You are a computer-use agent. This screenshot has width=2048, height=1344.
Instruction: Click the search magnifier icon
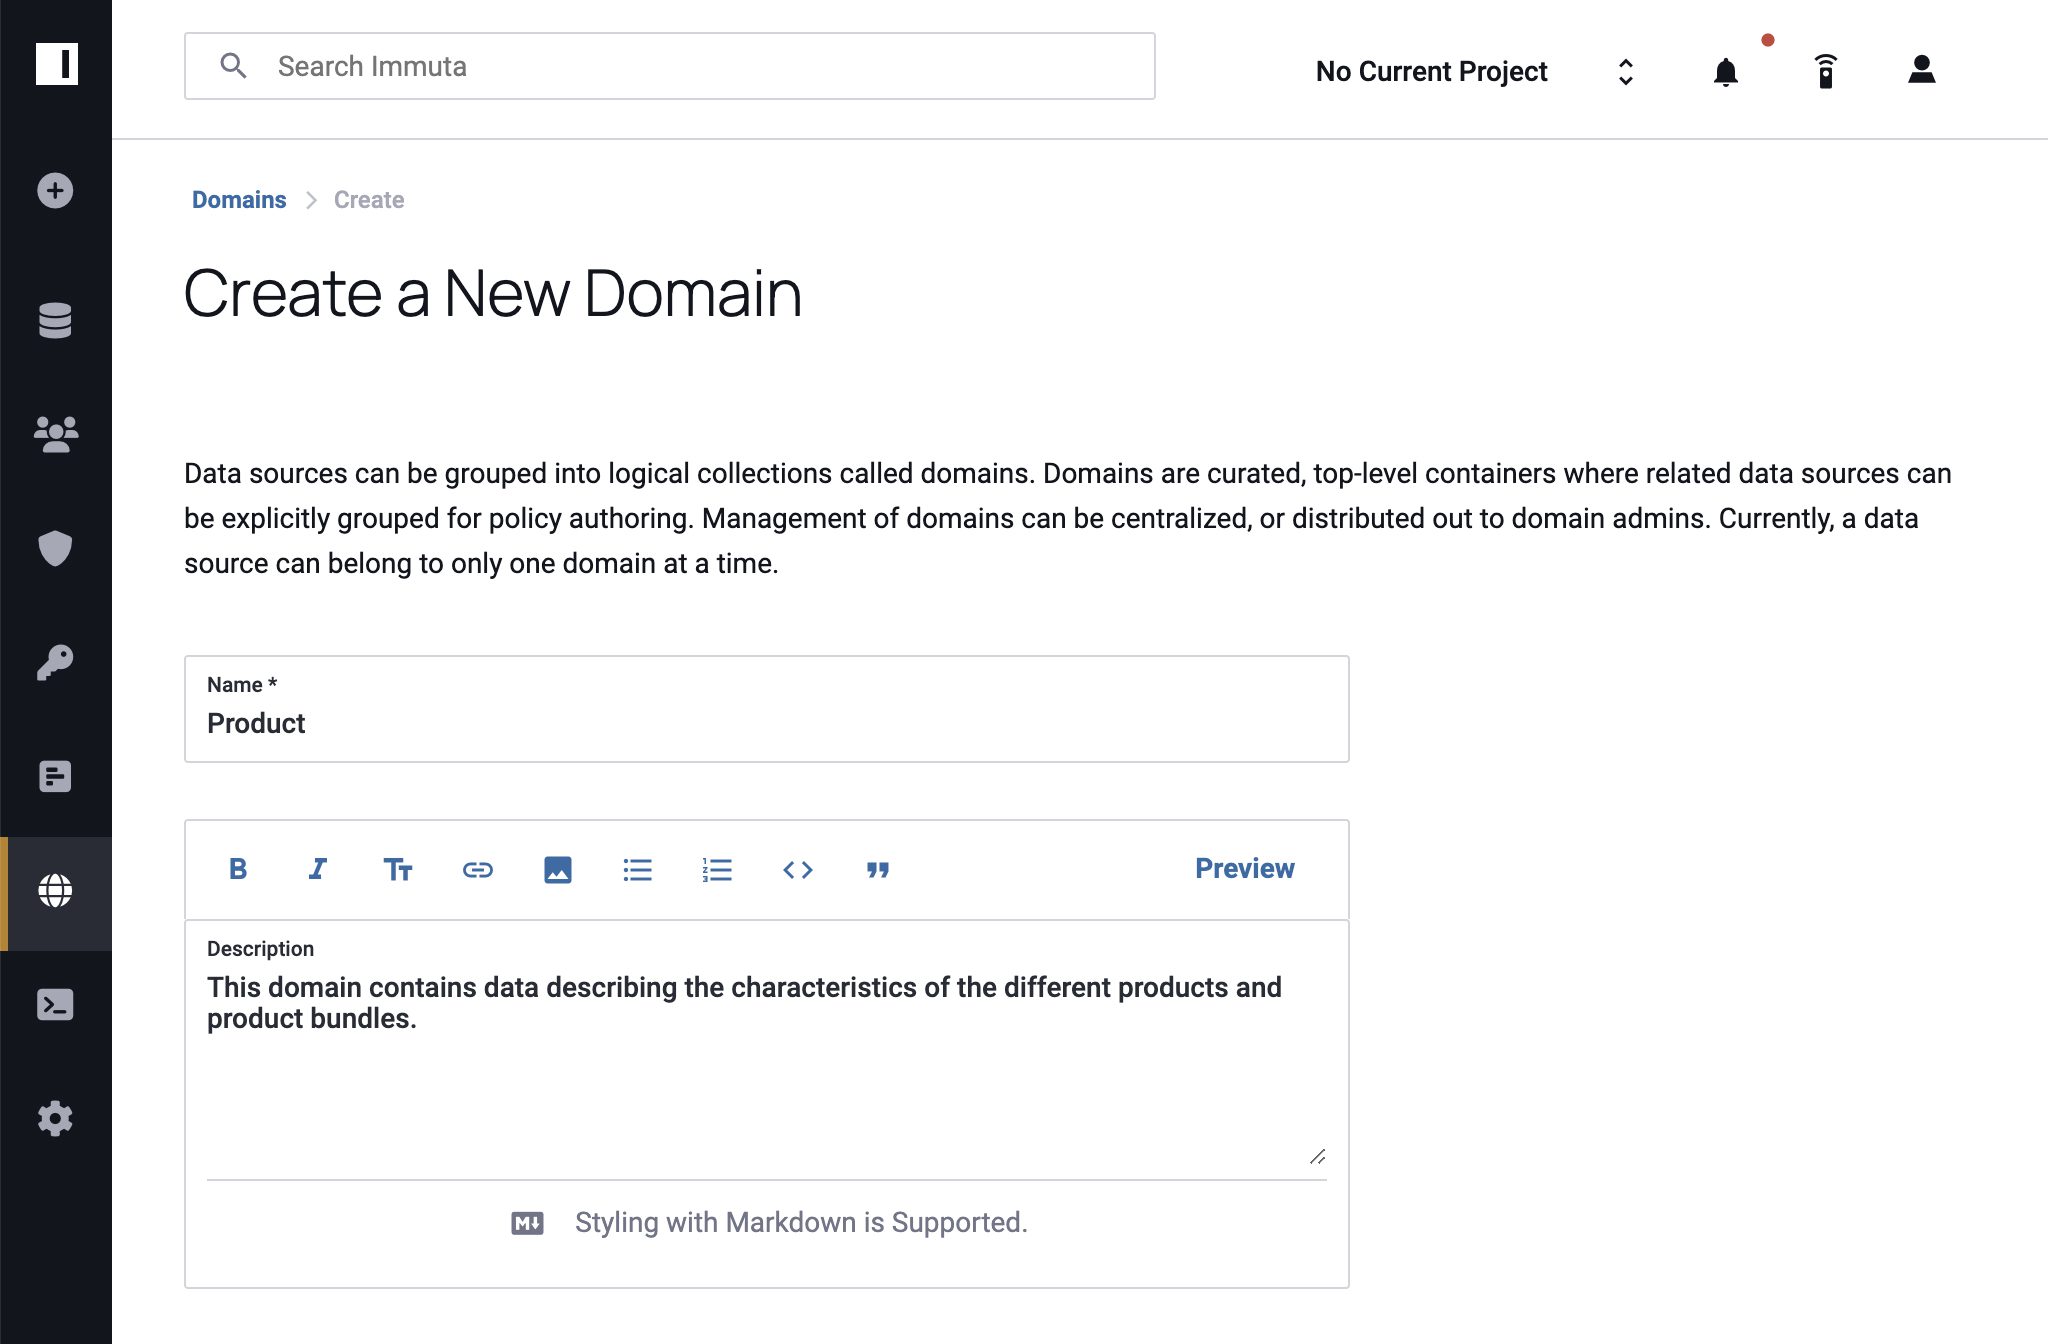coord(233,66)
